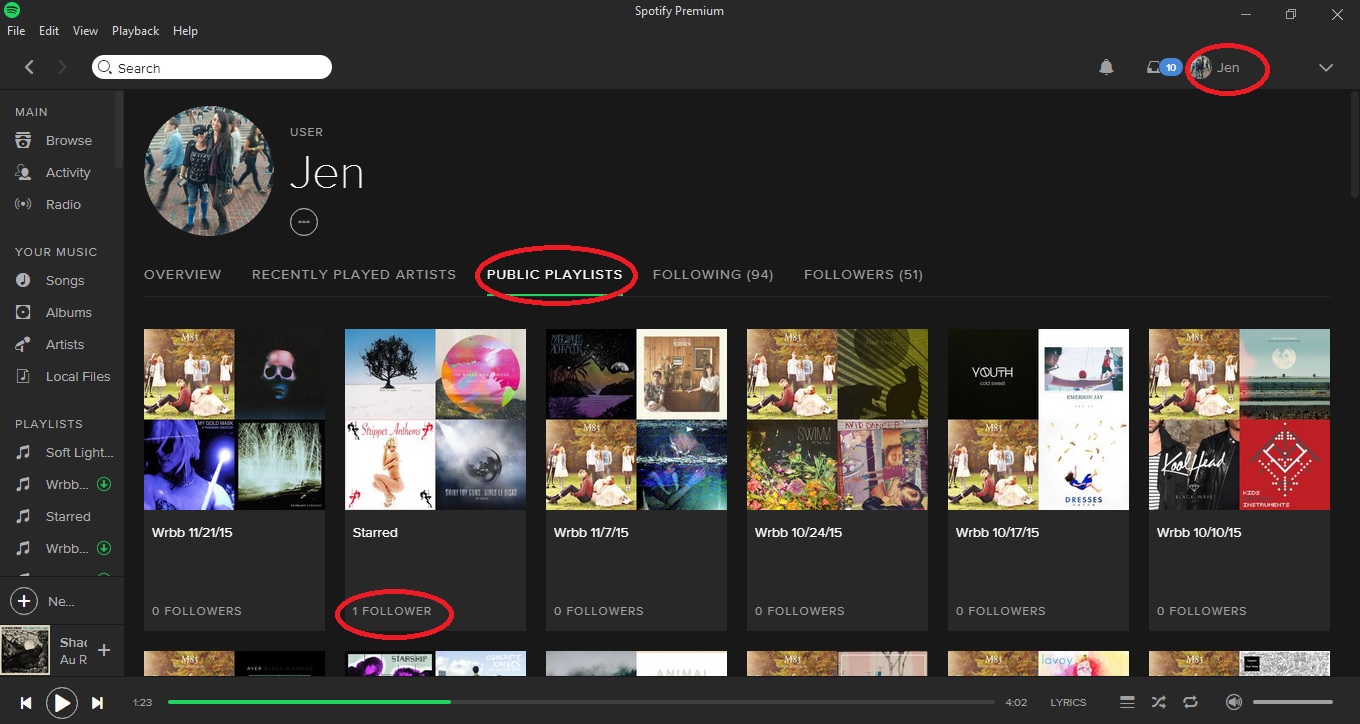This screenshot has width=1360, height=724.
Task: Enable repeat mode
Action: pos(1190,702)
